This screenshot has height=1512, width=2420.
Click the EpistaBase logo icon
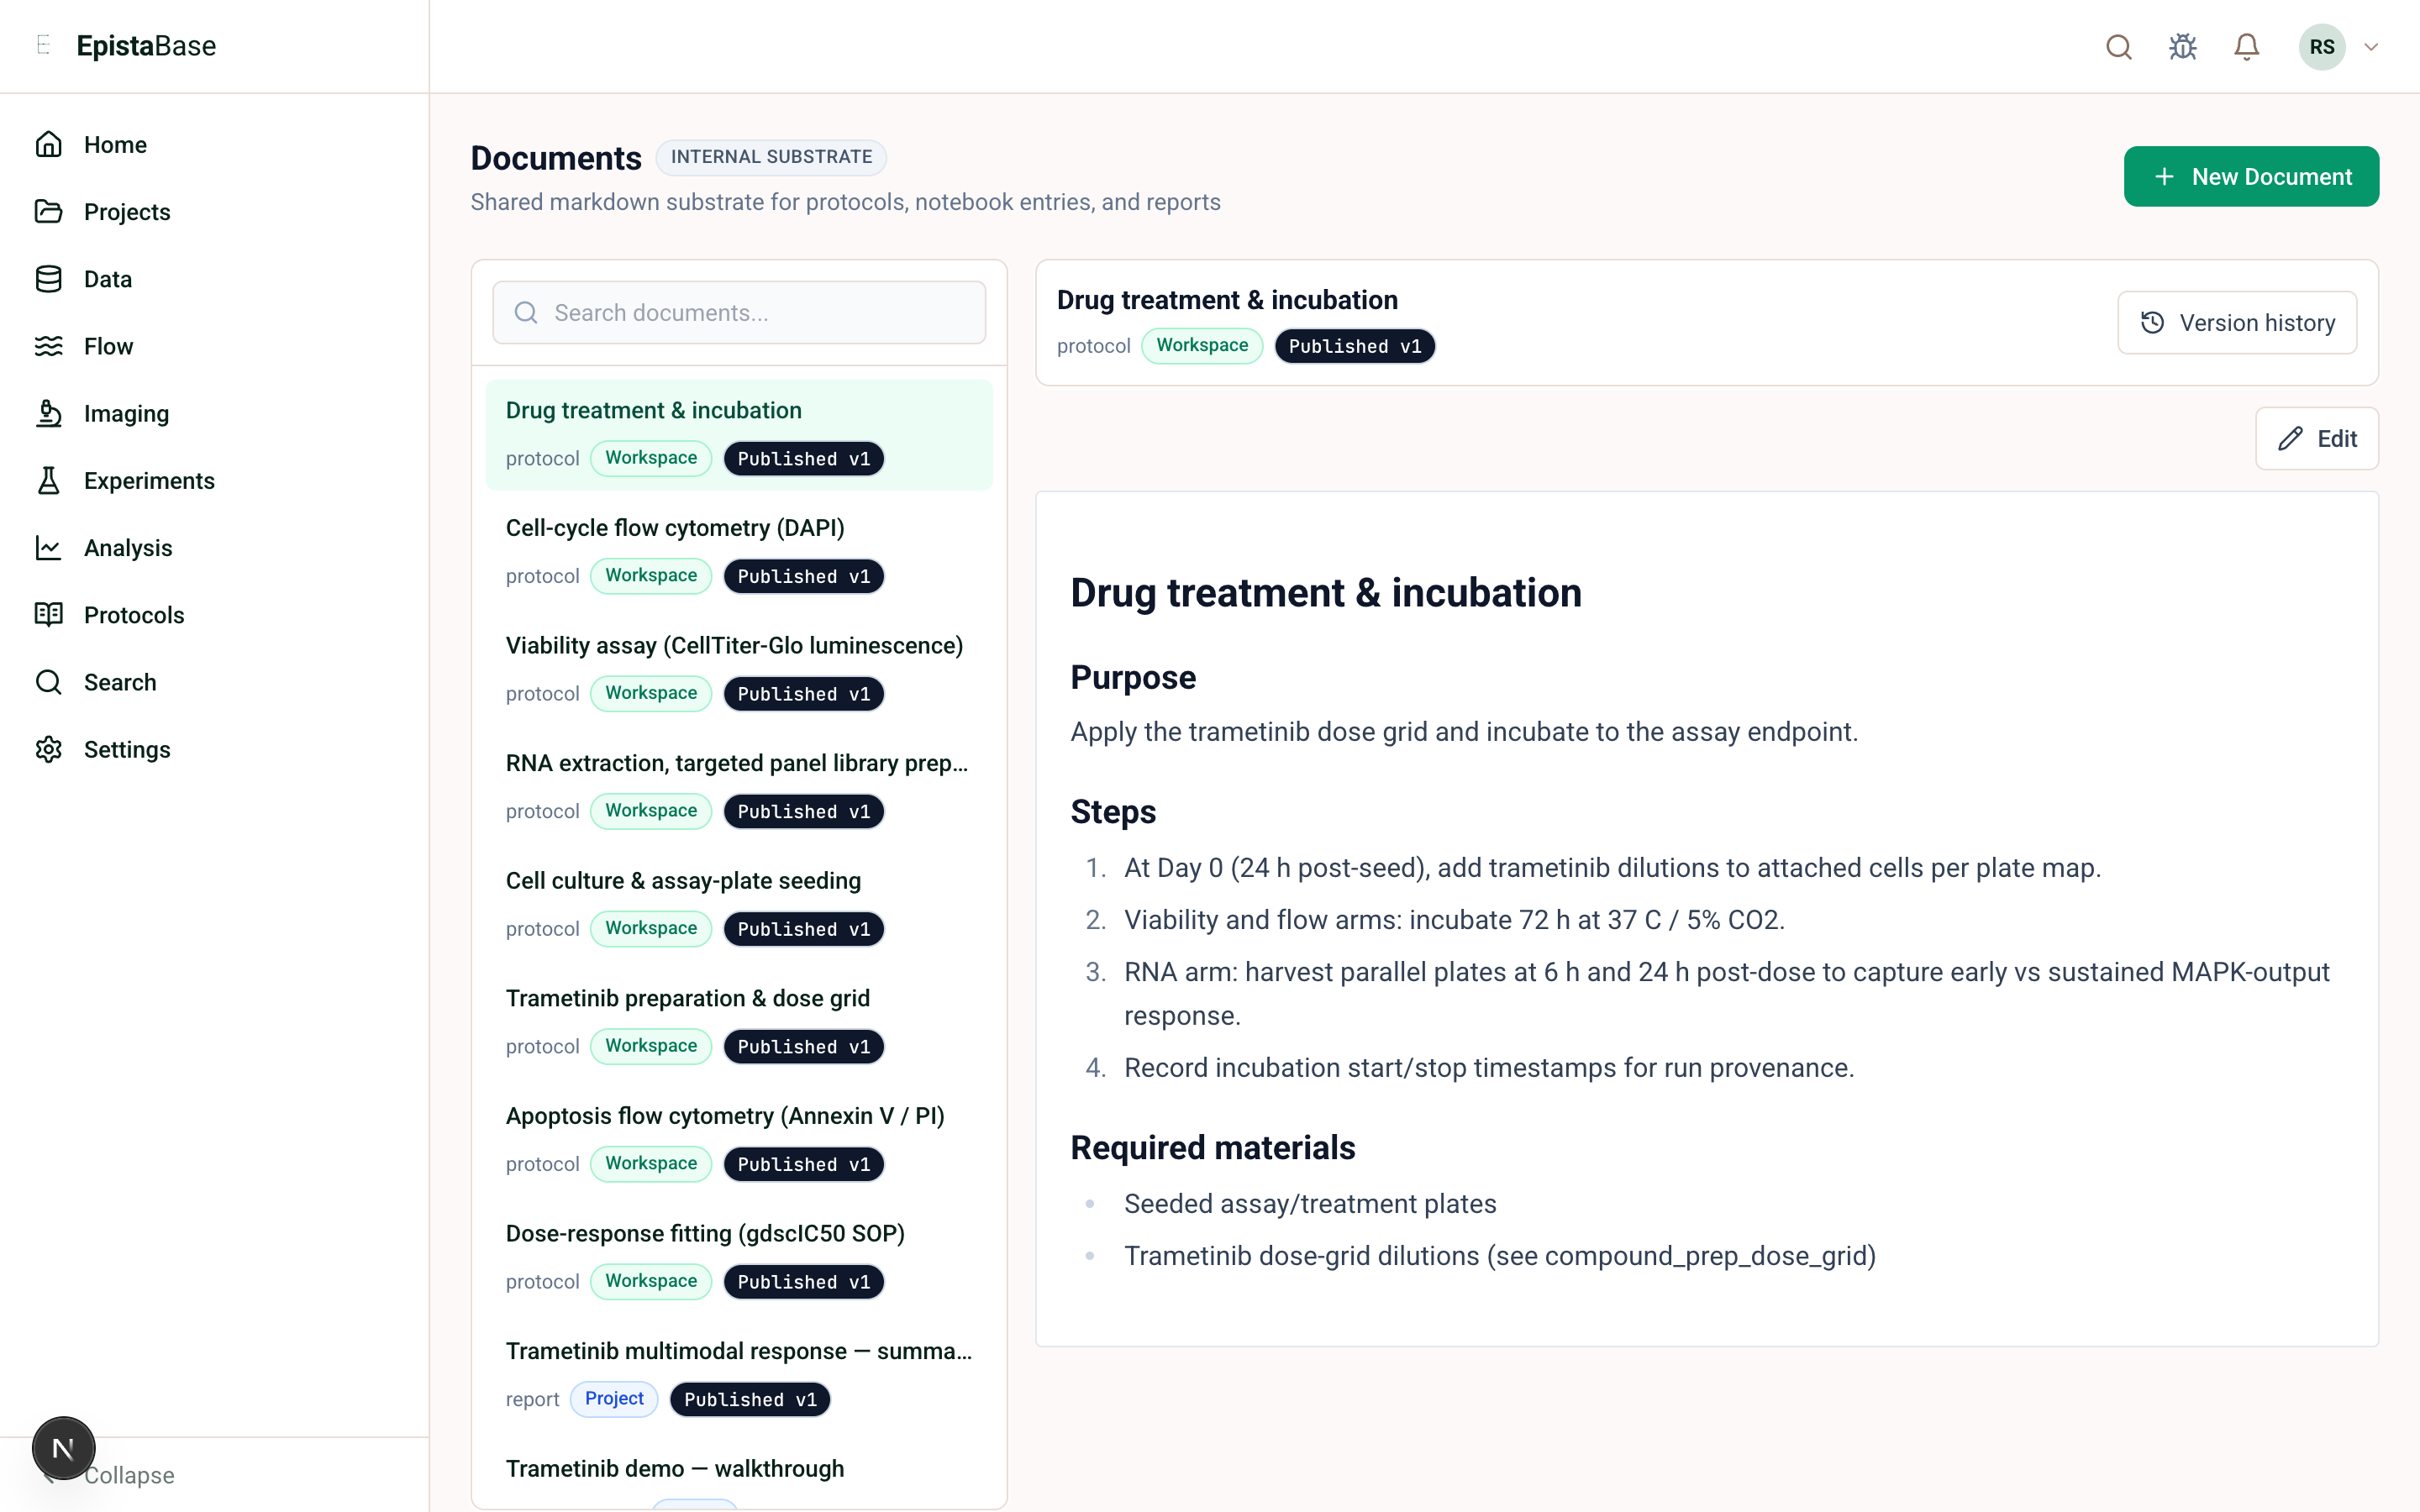pyautogui.click(x=43, y=45)
